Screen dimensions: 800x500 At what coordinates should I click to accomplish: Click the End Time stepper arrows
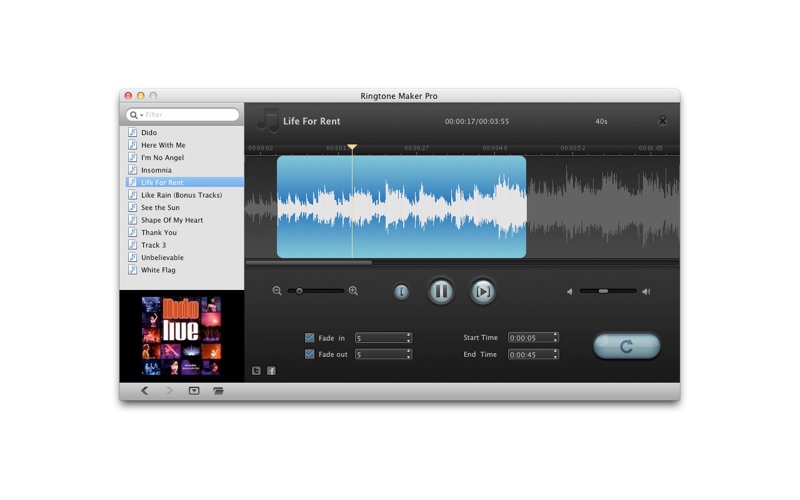coord(555,354)
